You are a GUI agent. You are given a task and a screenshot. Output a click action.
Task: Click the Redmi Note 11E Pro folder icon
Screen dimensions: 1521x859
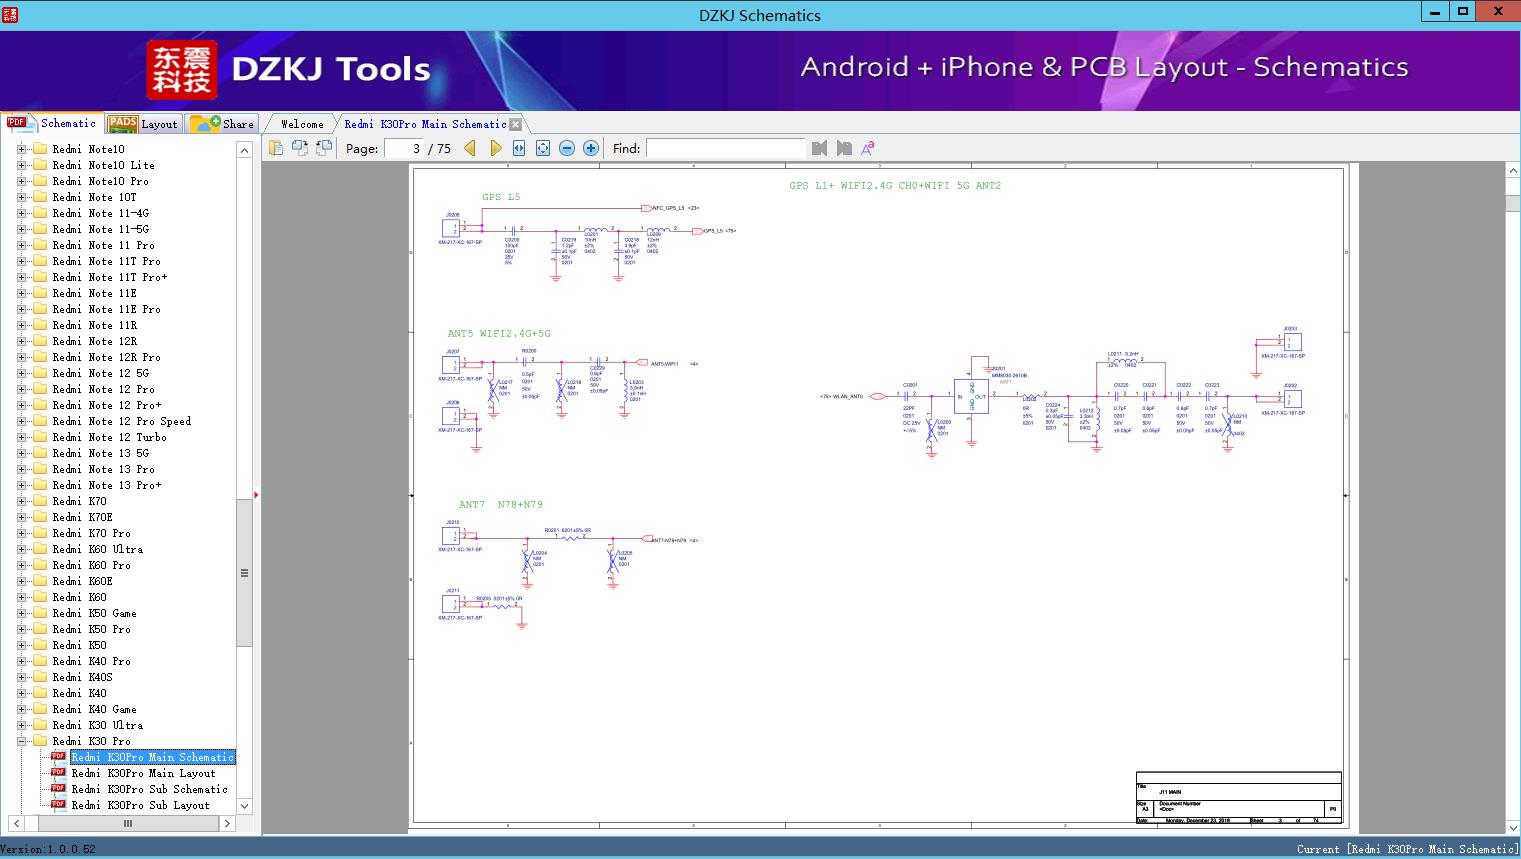pos(40,309)
